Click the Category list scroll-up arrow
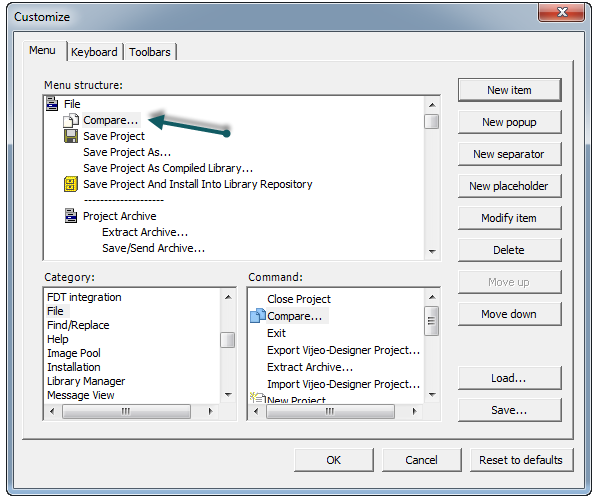The width and height of the screenshot is (596, 503). tap(228, 297)
